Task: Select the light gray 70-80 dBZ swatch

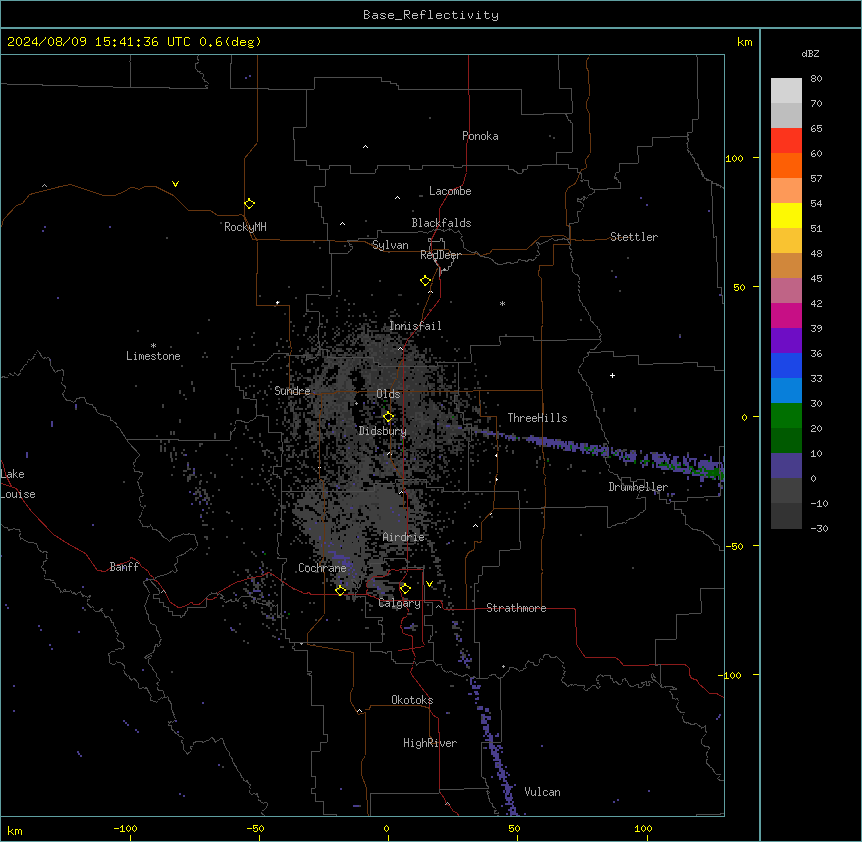Action: 786,91
